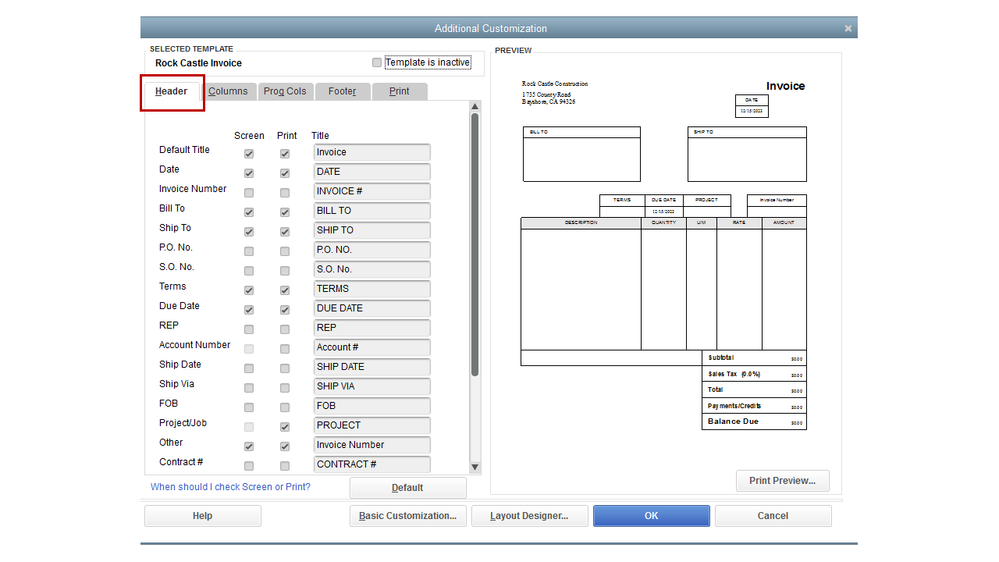Check Print for Ship Date

pyautogui.click(x=285, y=368)
